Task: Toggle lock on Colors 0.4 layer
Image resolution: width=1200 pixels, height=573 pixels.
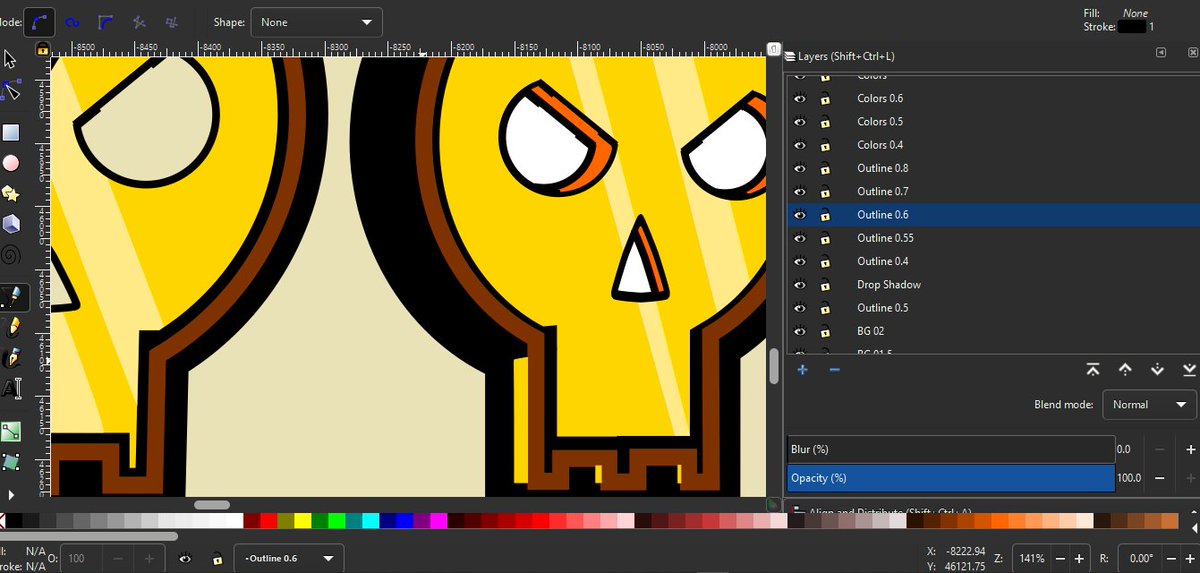Action: [x=825, y=145]
